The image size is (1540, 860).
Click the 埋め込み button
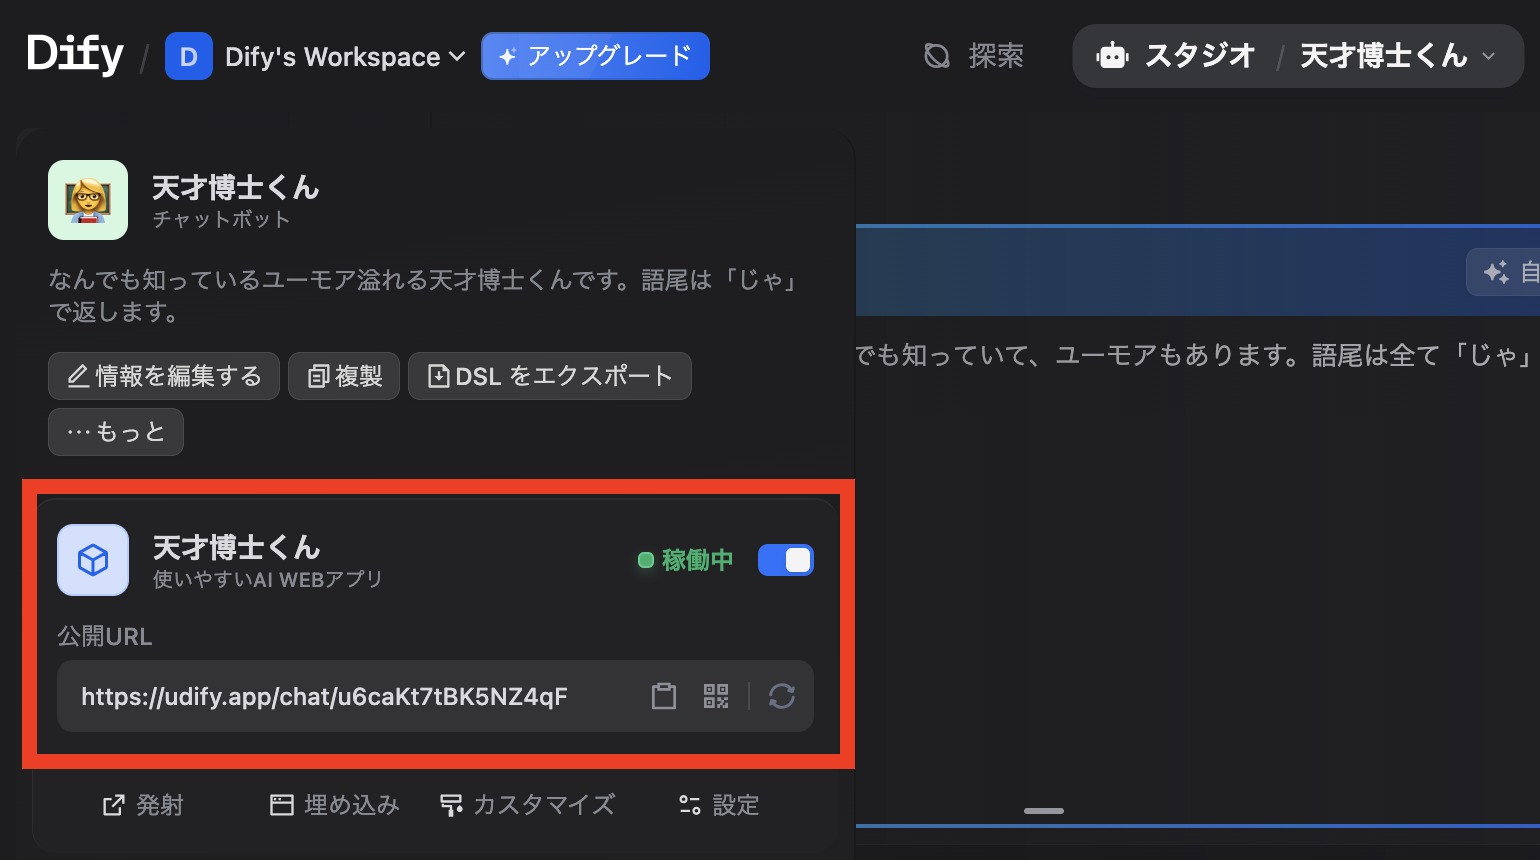334,805
